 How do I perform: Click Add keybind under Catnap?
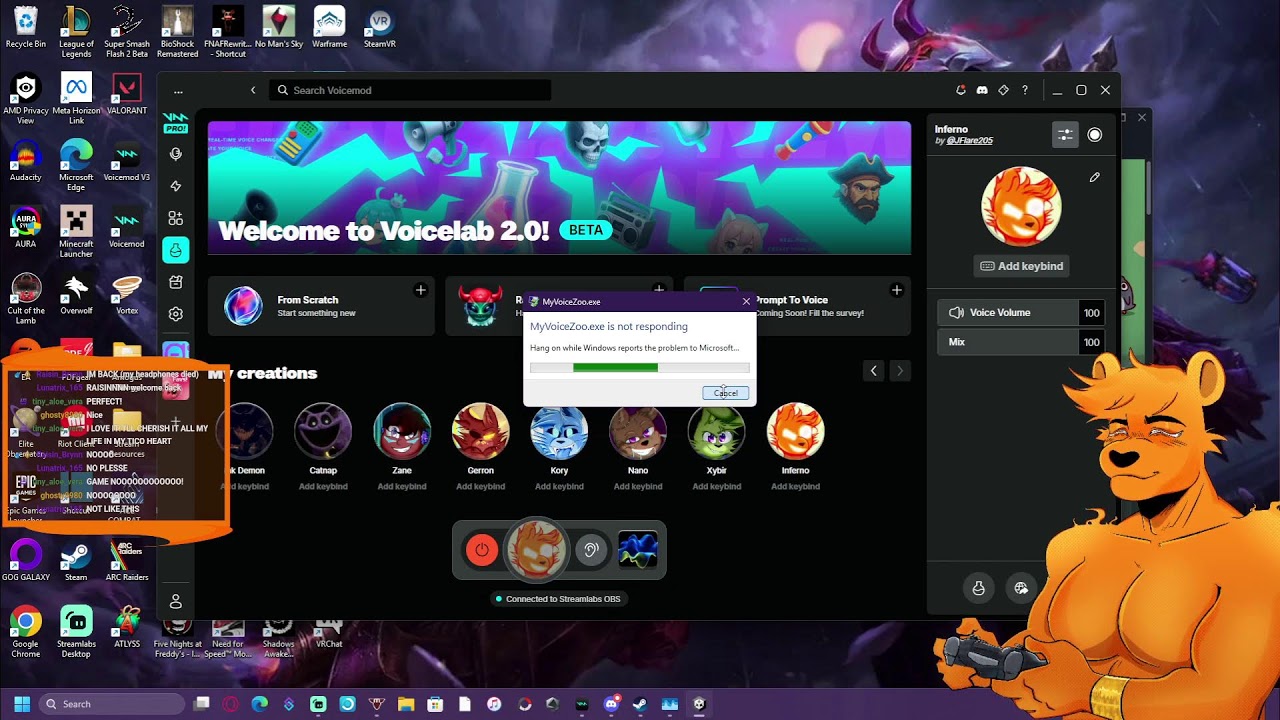[x=323, y=487]
